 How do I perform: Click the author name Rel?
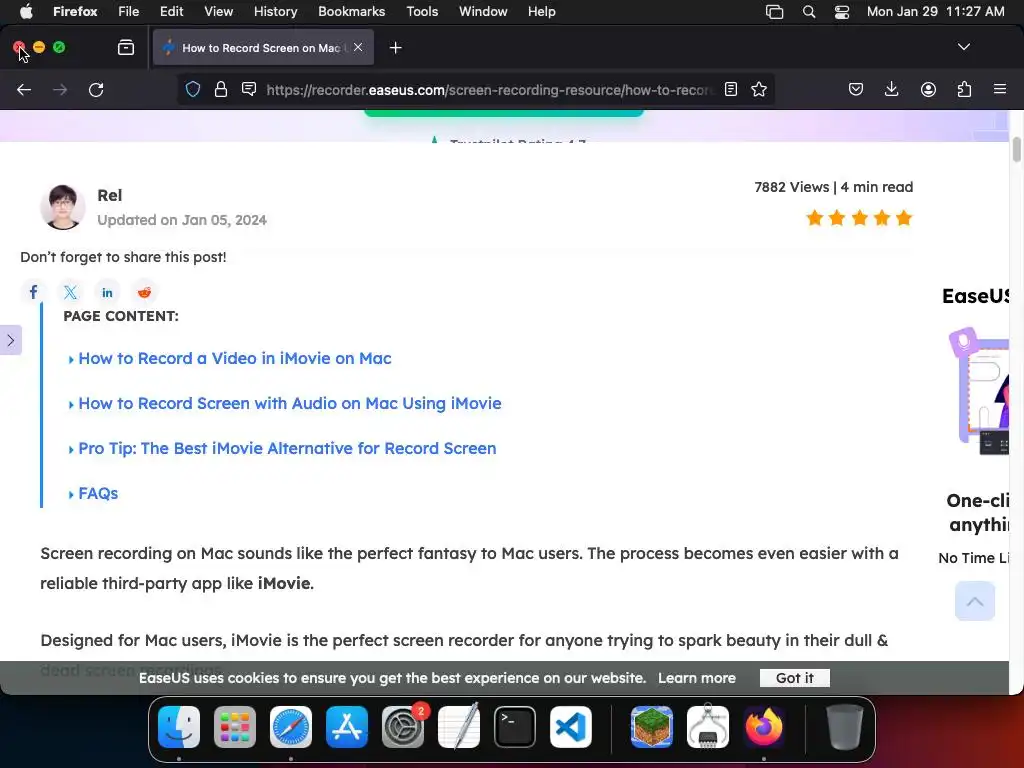(110, 195)
